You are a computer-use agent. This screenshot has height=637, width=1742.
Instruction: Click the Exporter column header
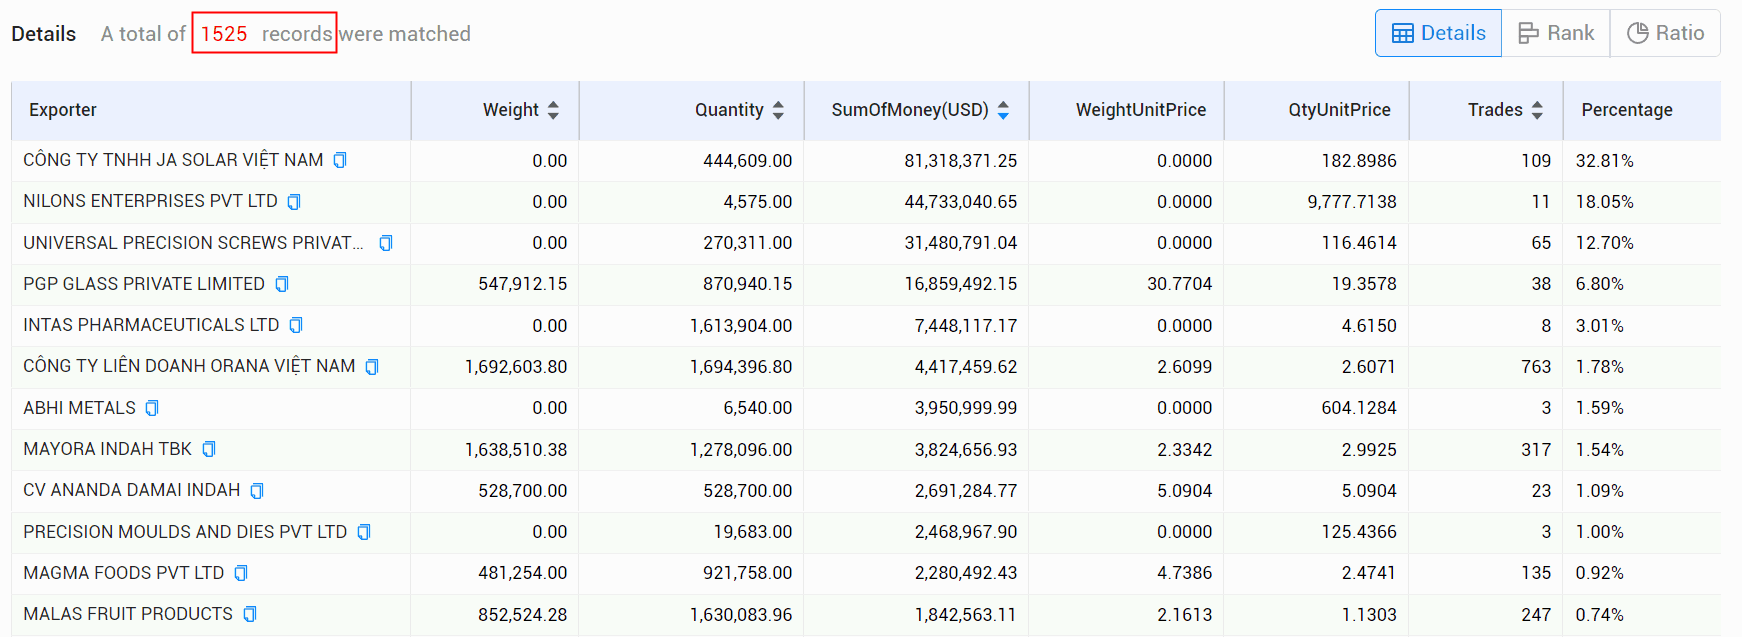click(63, 110)
